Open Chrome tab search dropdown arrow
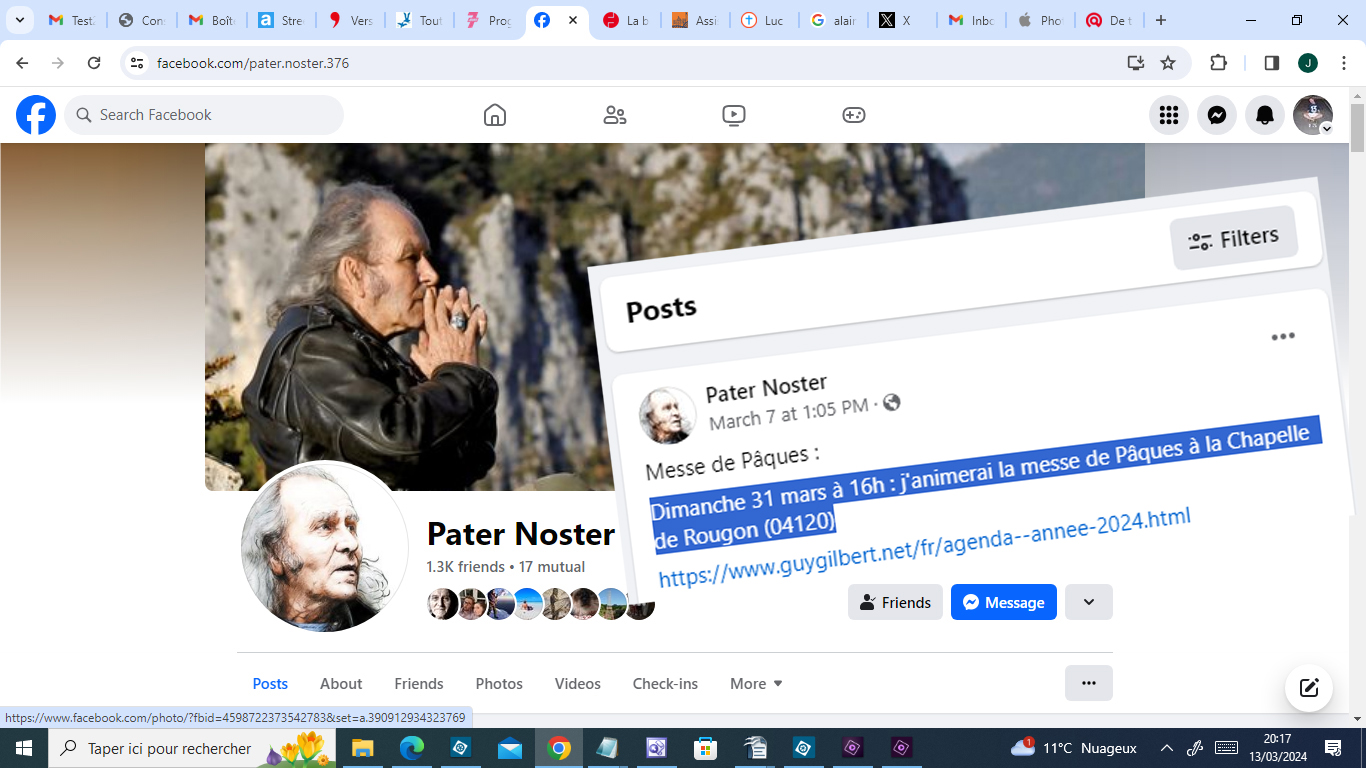 (x=19, y=20)
